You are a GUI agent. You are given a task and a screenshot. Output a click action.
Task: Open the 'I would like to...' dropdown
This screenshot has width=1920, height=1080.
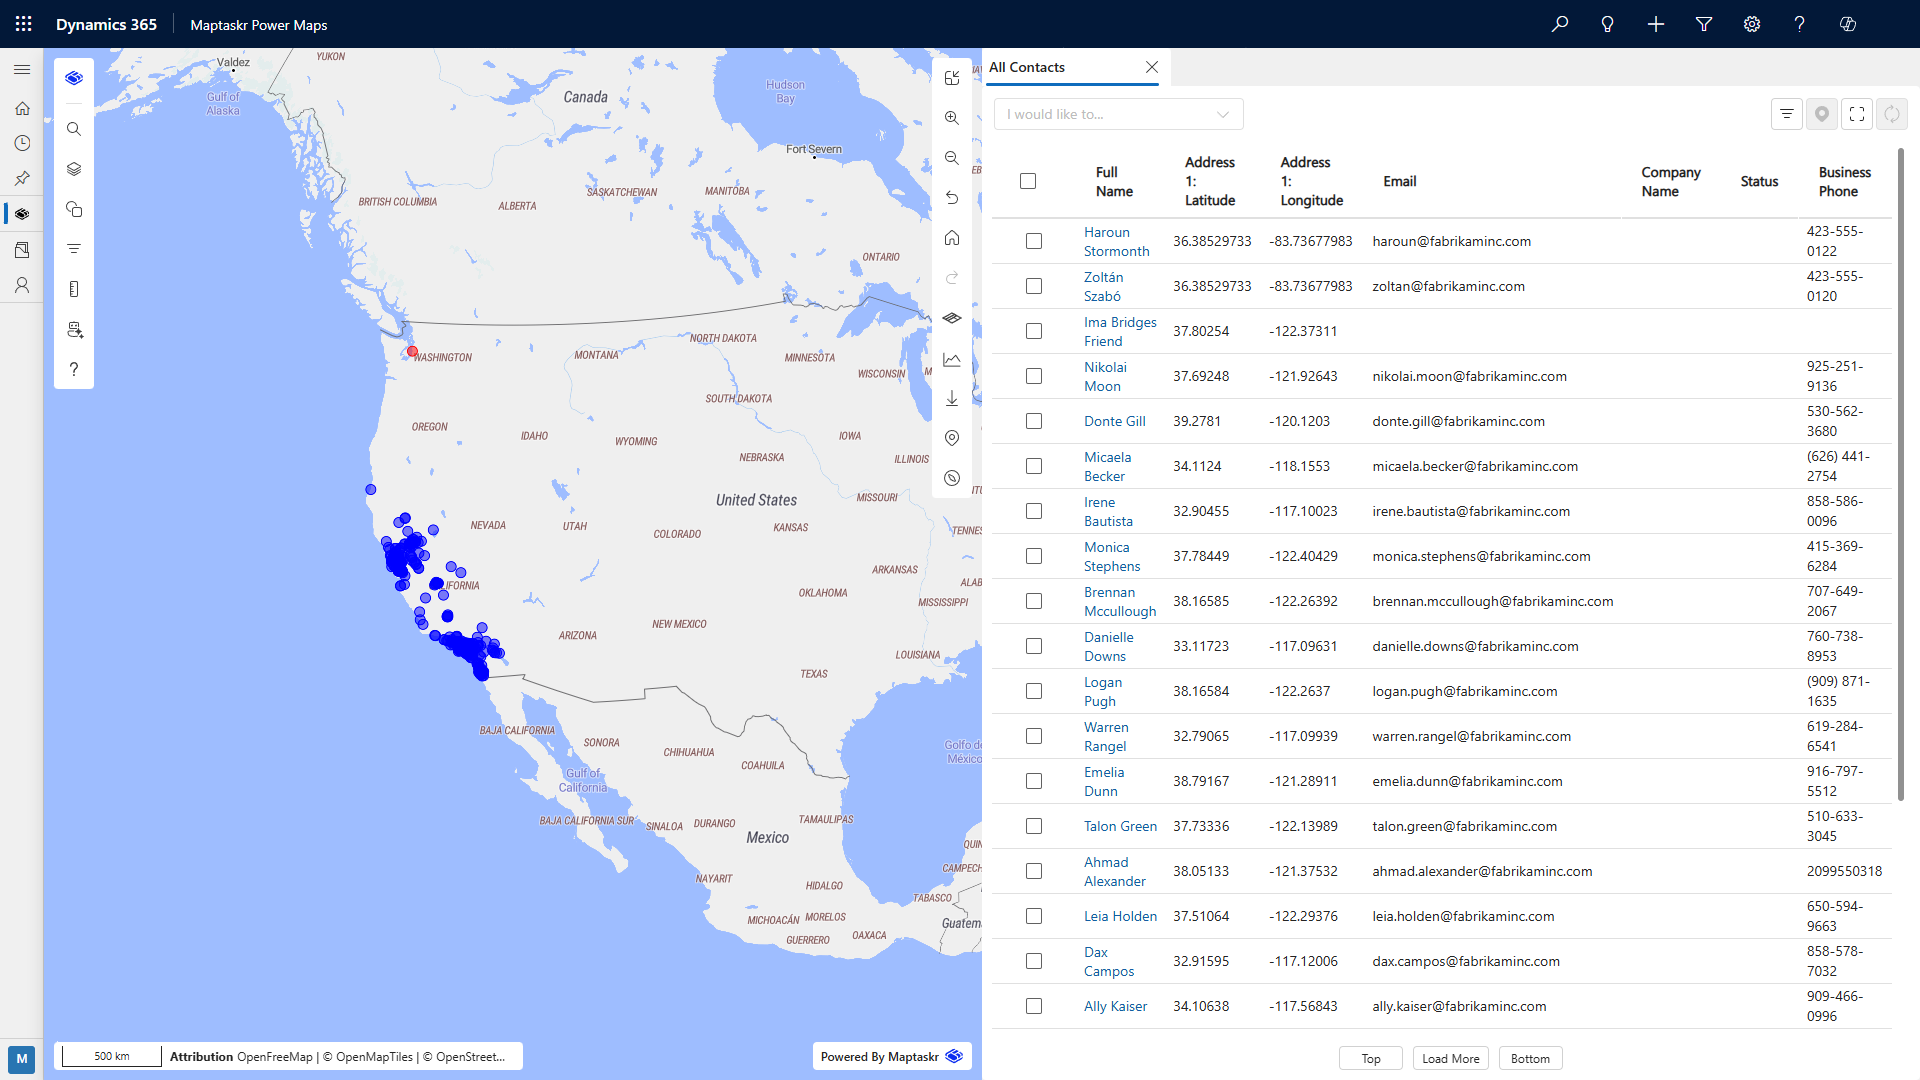pyautogui.click(x=1118, y=114)
